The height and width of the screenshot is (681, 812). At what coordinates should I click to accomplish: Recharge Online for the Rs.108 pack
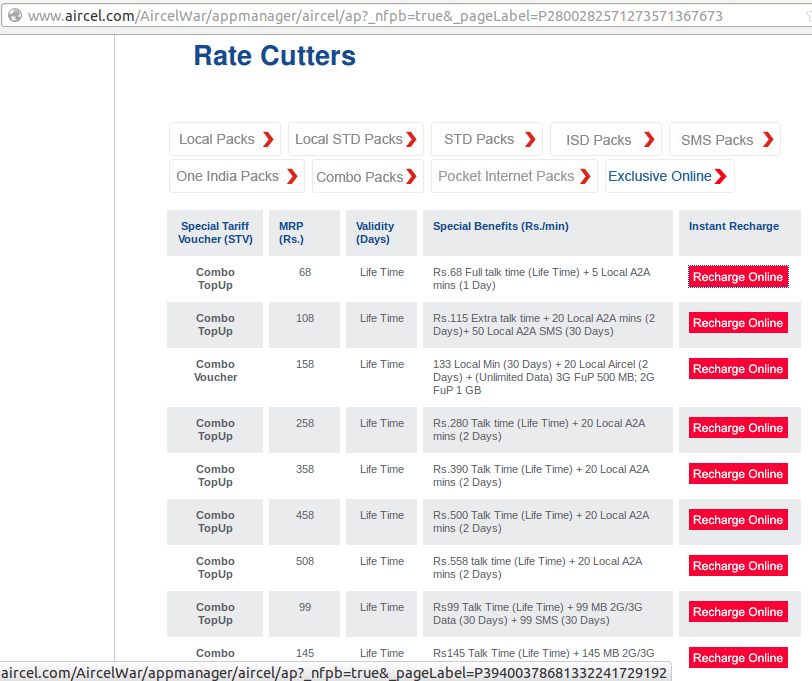point(738,323)
